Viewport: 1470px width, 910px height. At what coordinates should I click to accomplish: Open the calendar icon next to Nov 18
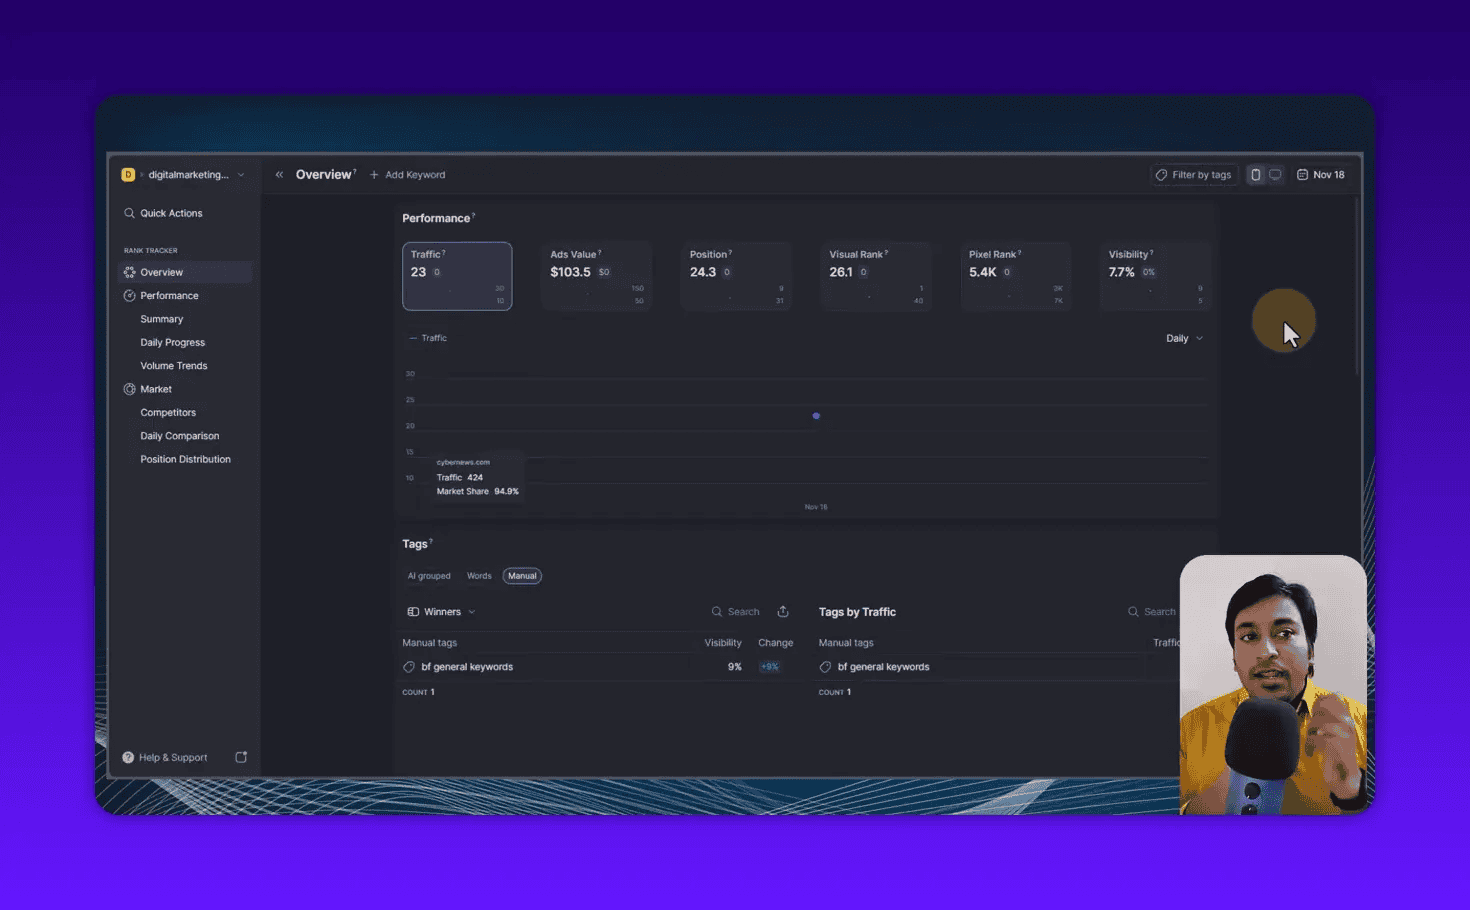pyautogui.click(x=1300, y=174)
